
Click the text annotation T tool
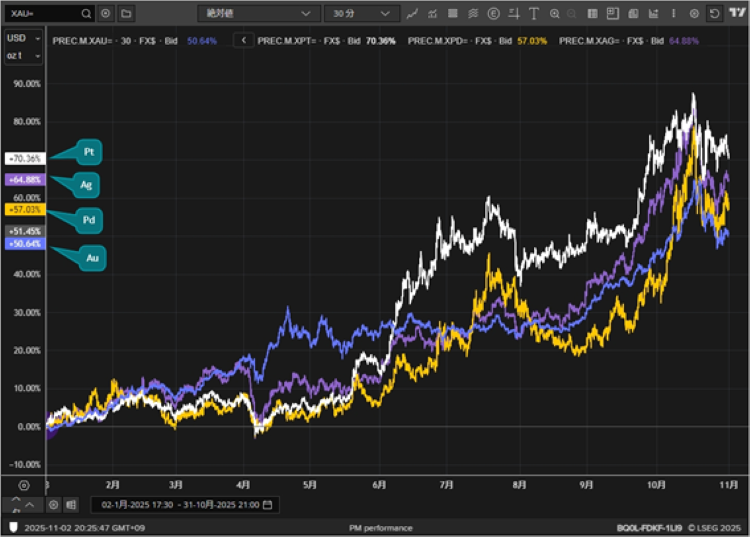[x=534, y=14]
